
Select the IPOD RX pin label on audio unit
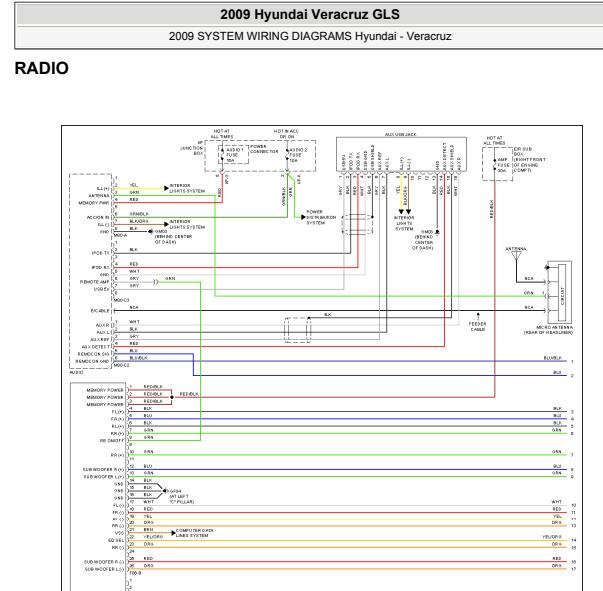100,267
